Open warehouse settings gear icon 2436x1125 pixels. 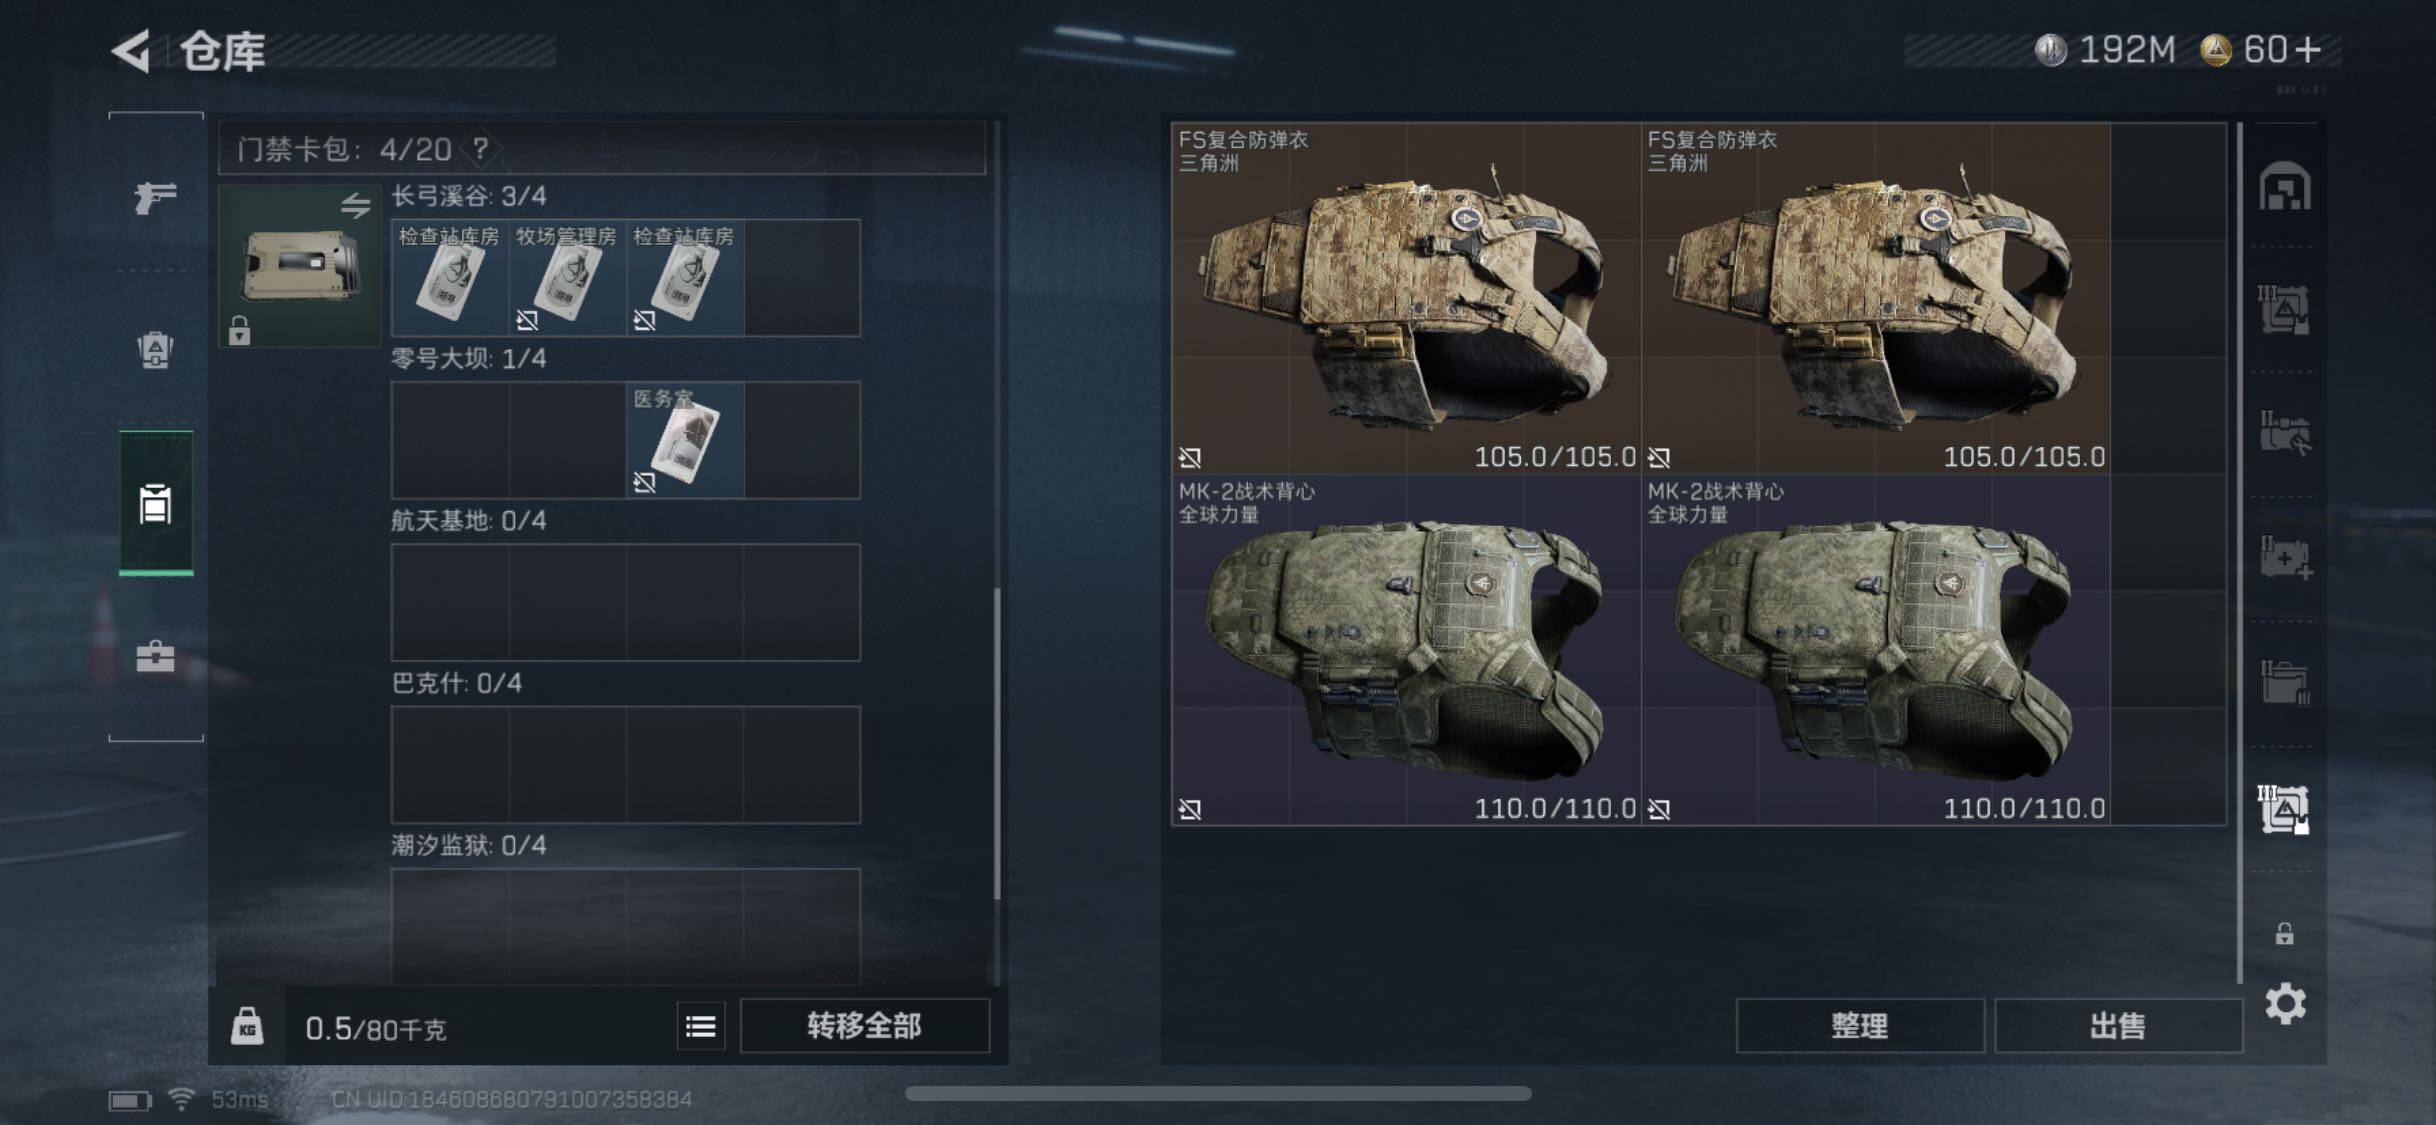[2285, 1003]
